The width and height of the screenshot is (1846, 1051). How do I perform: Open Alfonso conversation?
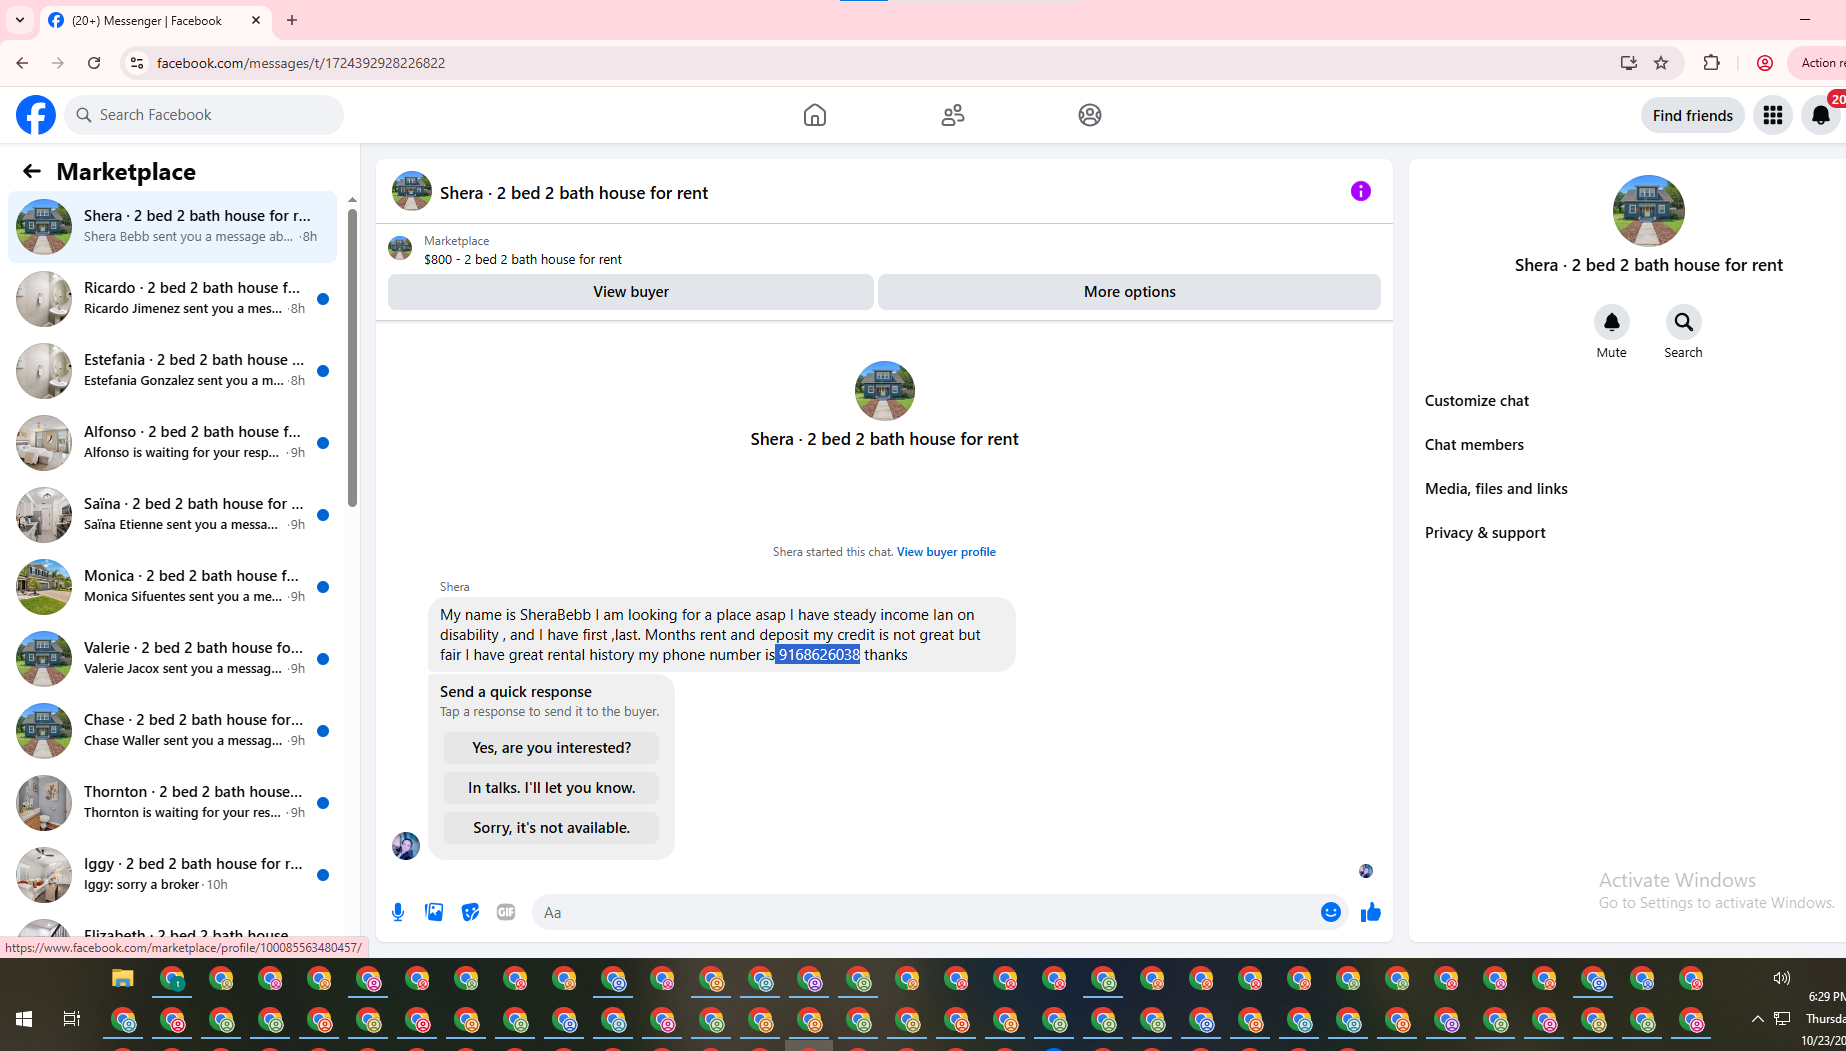click(172, 442)
